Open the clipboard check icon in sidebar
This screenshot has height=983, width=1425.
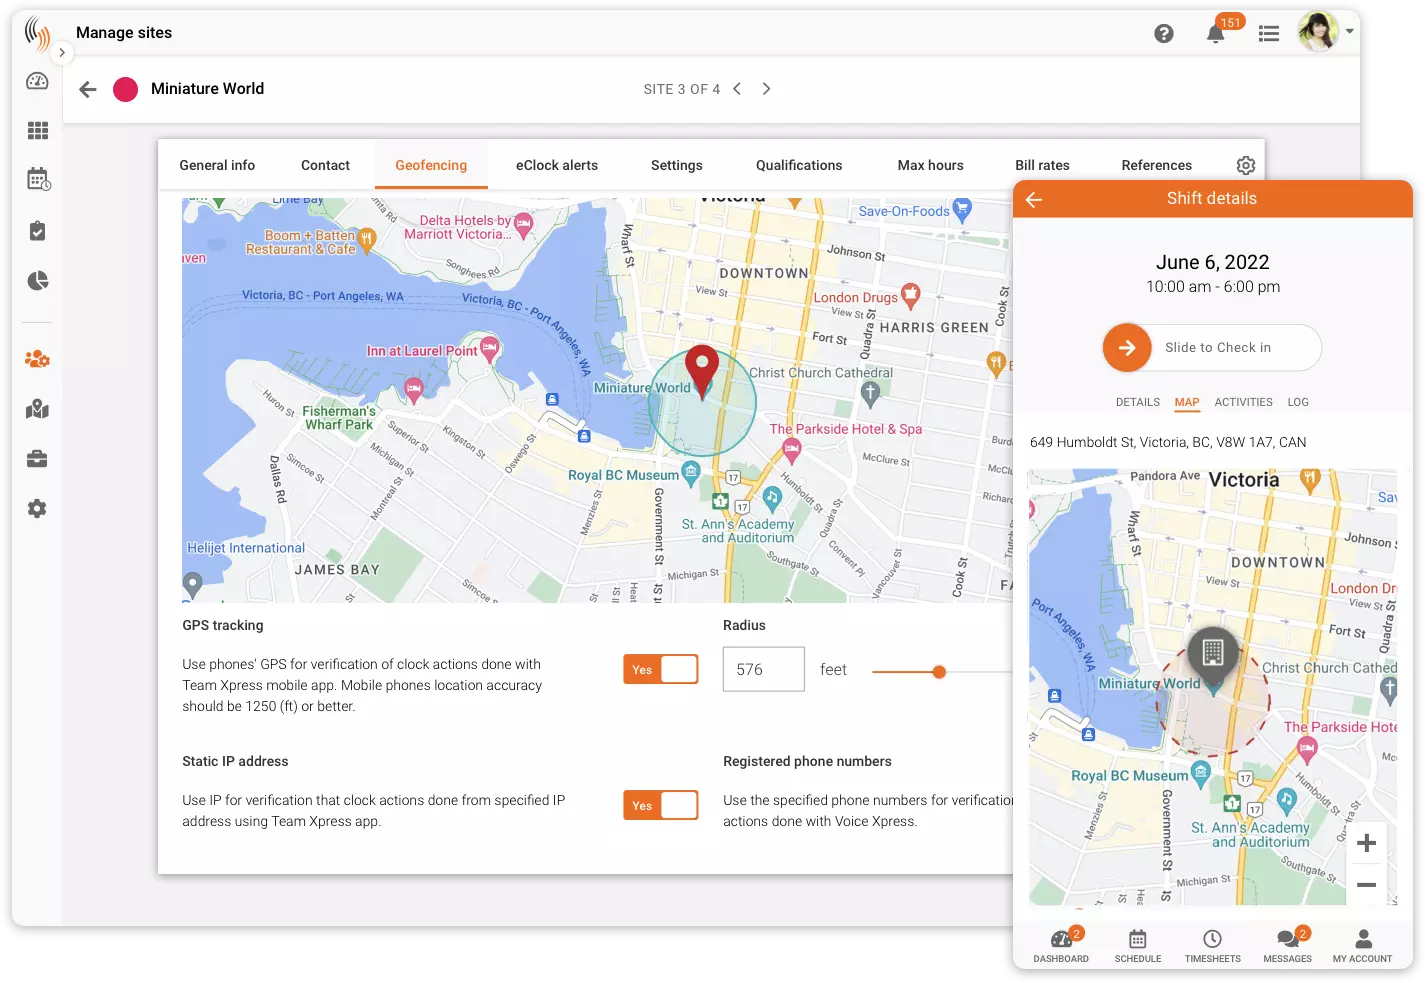click(x=37, y=231)
